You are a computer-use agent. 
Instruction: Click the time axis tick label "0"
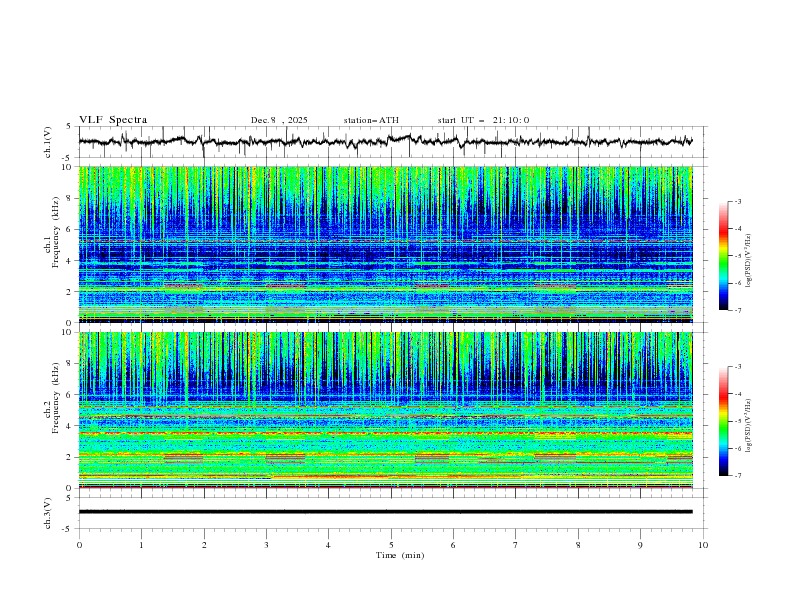coord(79,545)
